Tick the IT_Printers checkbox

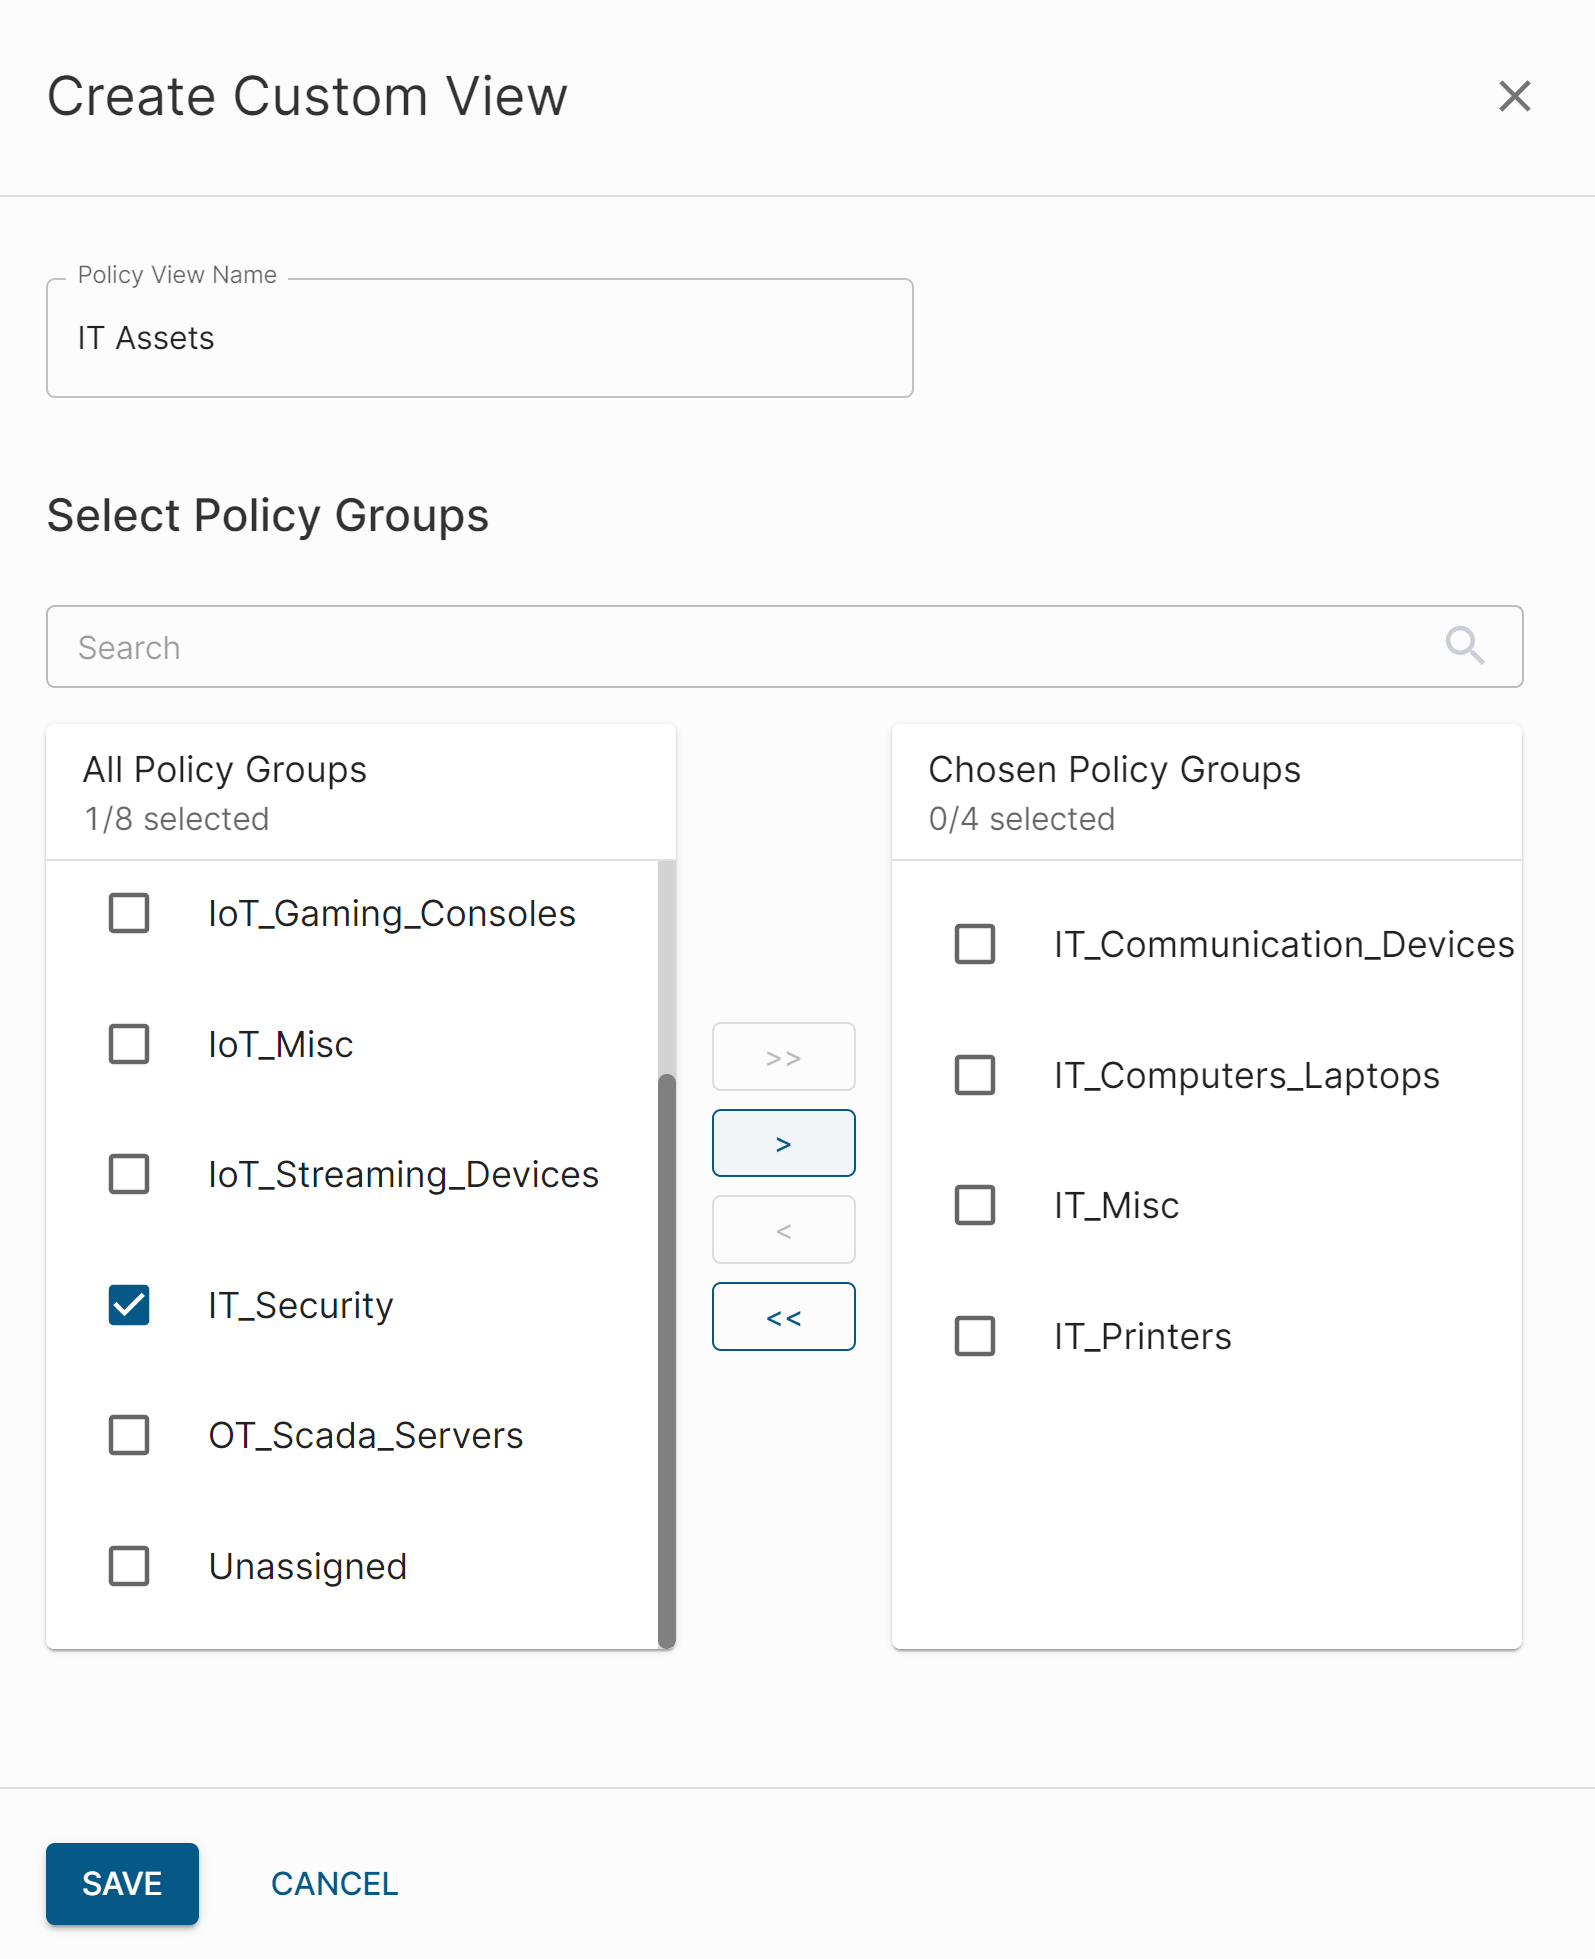point(975,1336)
